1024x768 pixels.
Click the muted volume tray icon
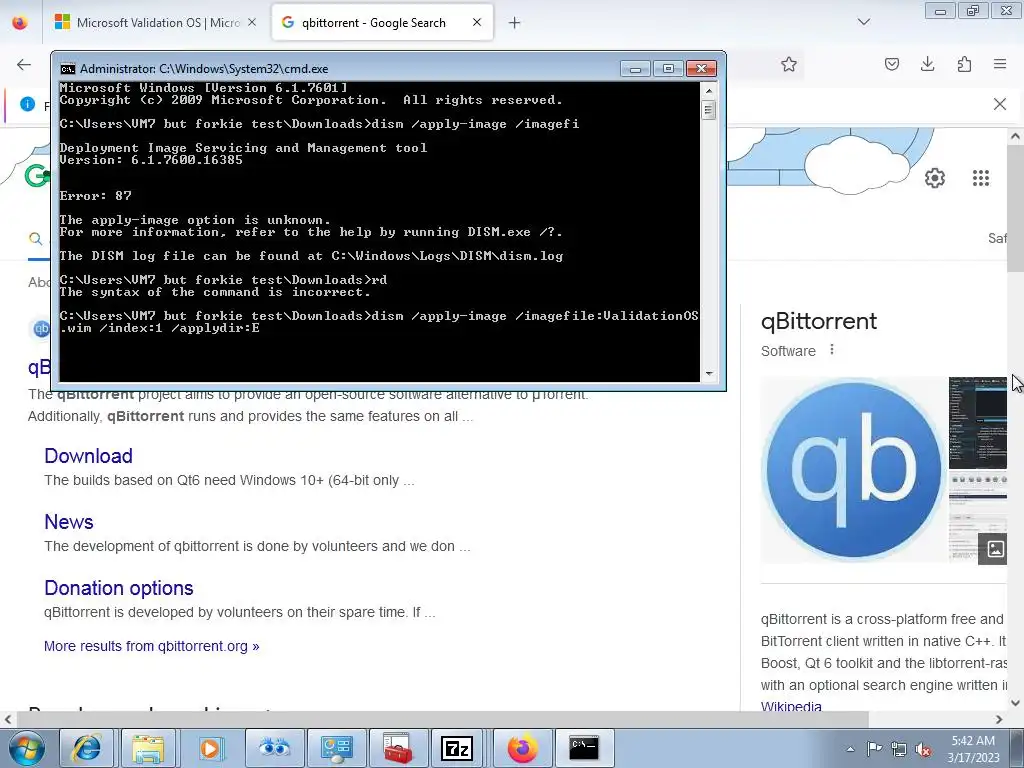(923, 749)
